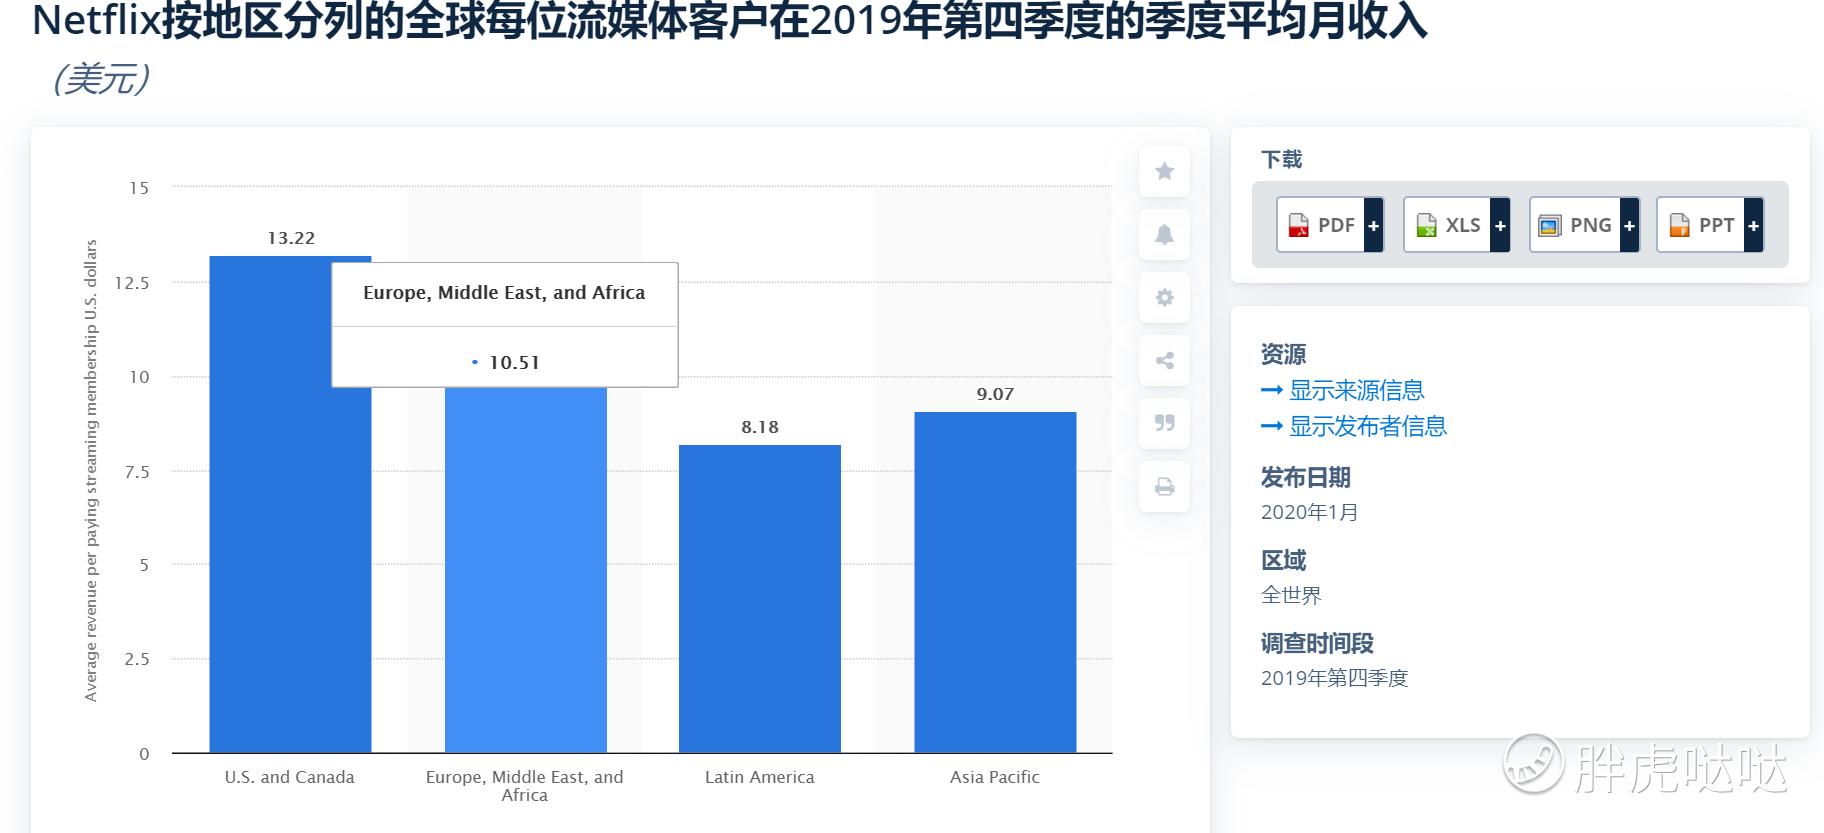Click the 9.07 value label
1824x833 pixels.
coord(995,394)
